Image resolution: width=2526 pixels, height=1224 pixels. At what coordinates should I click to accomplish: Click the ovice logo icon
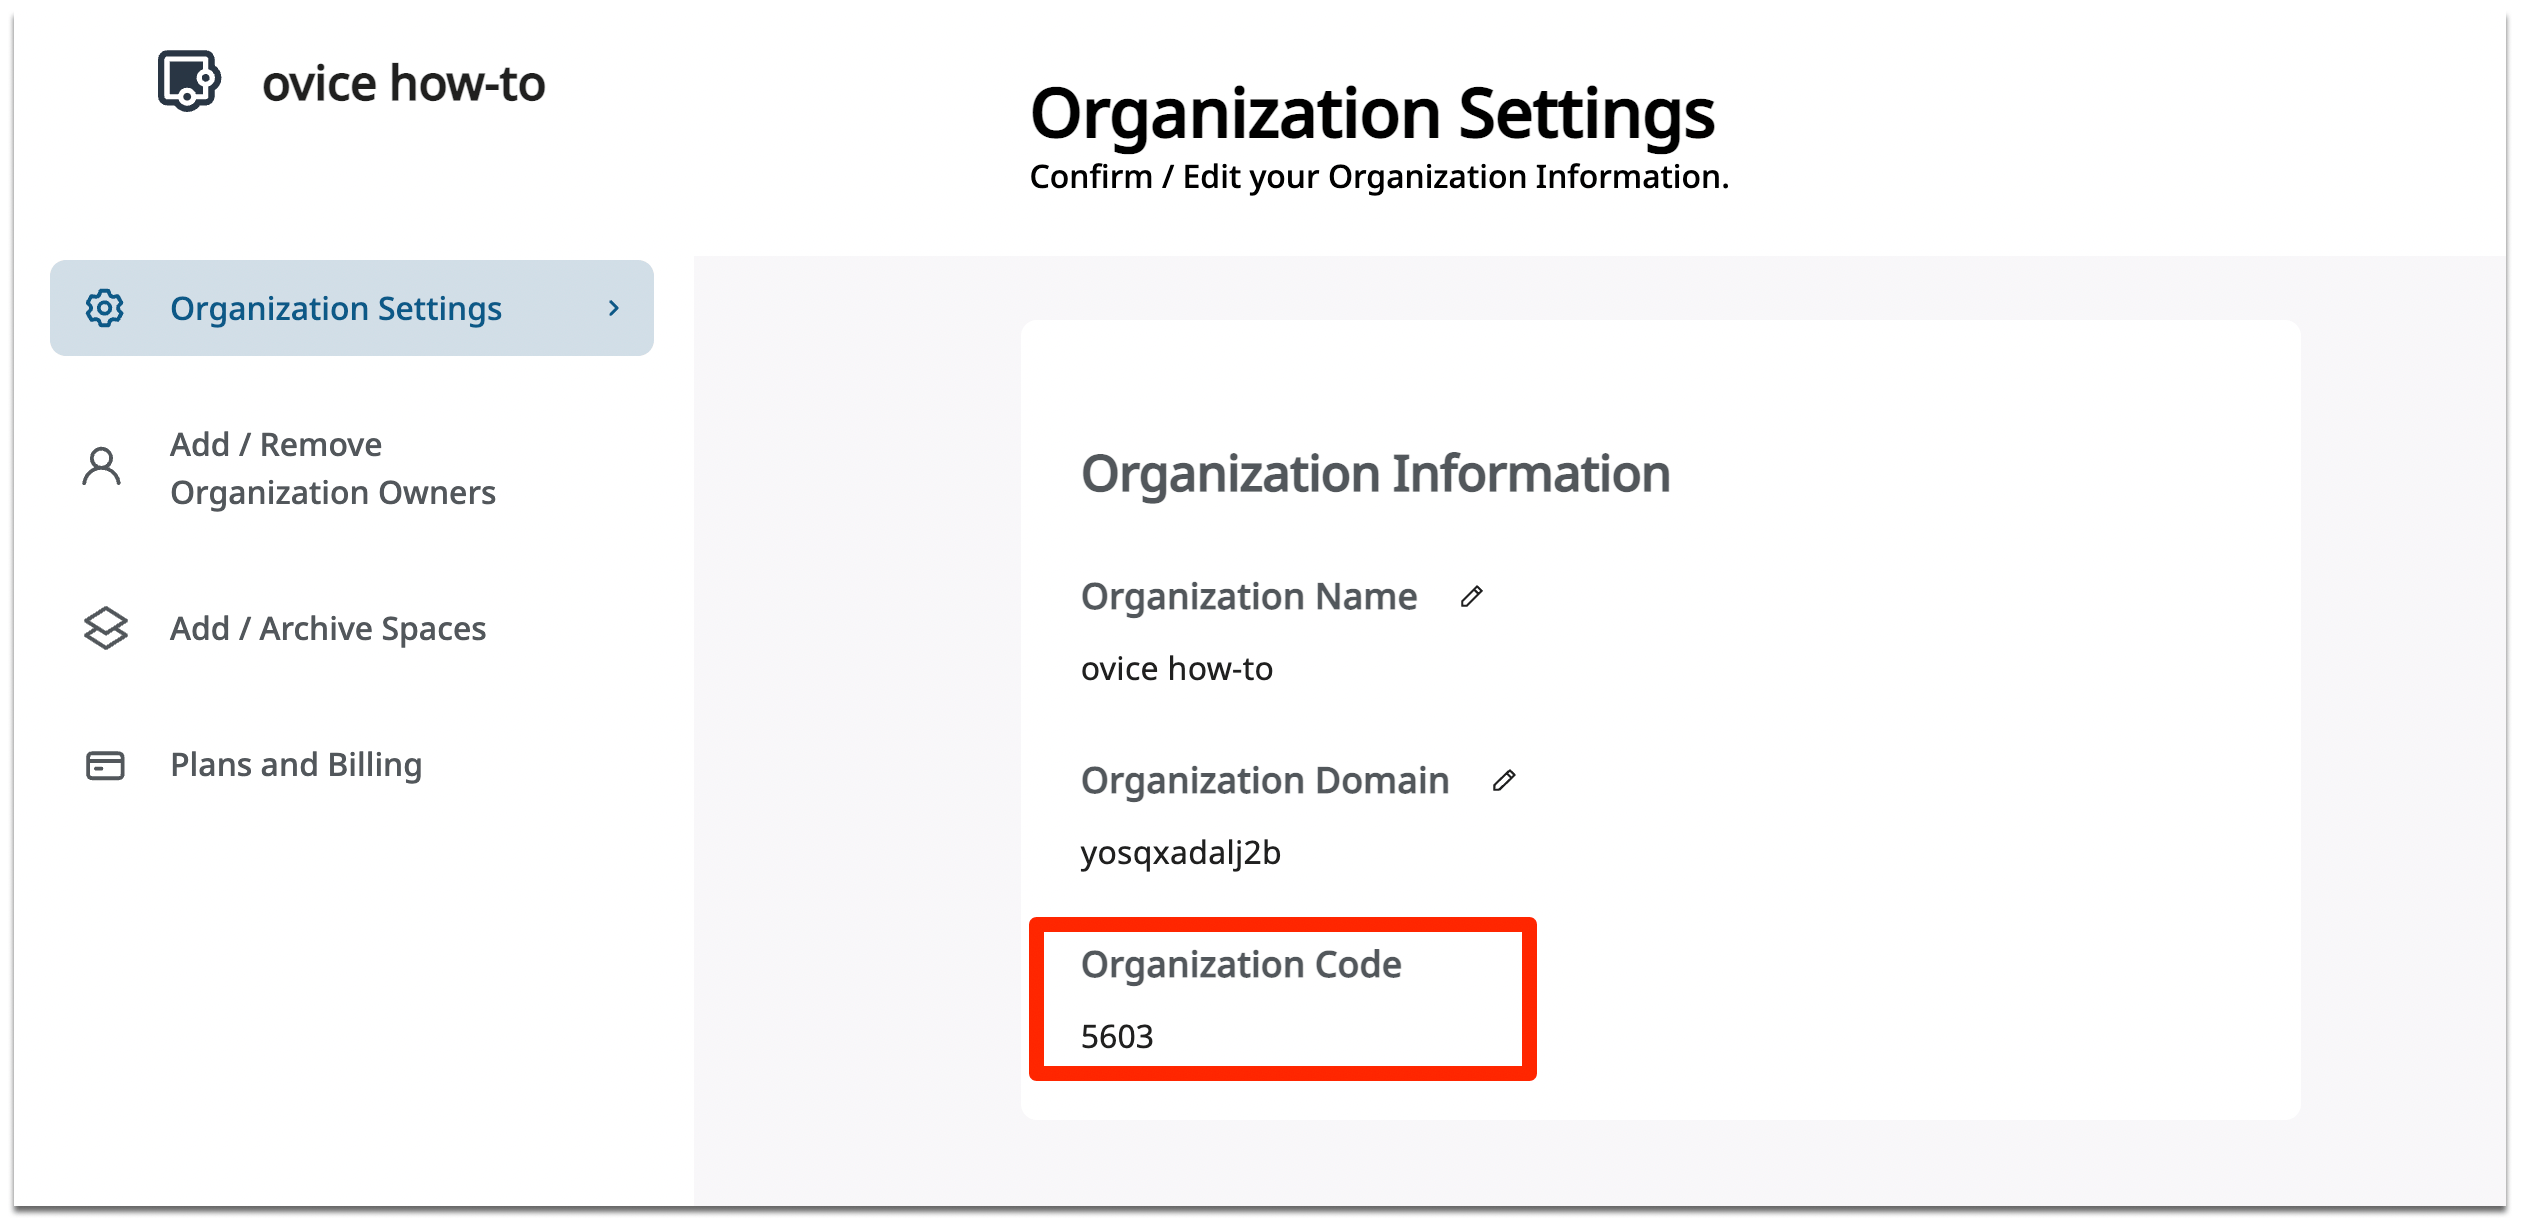click(188, 80)
